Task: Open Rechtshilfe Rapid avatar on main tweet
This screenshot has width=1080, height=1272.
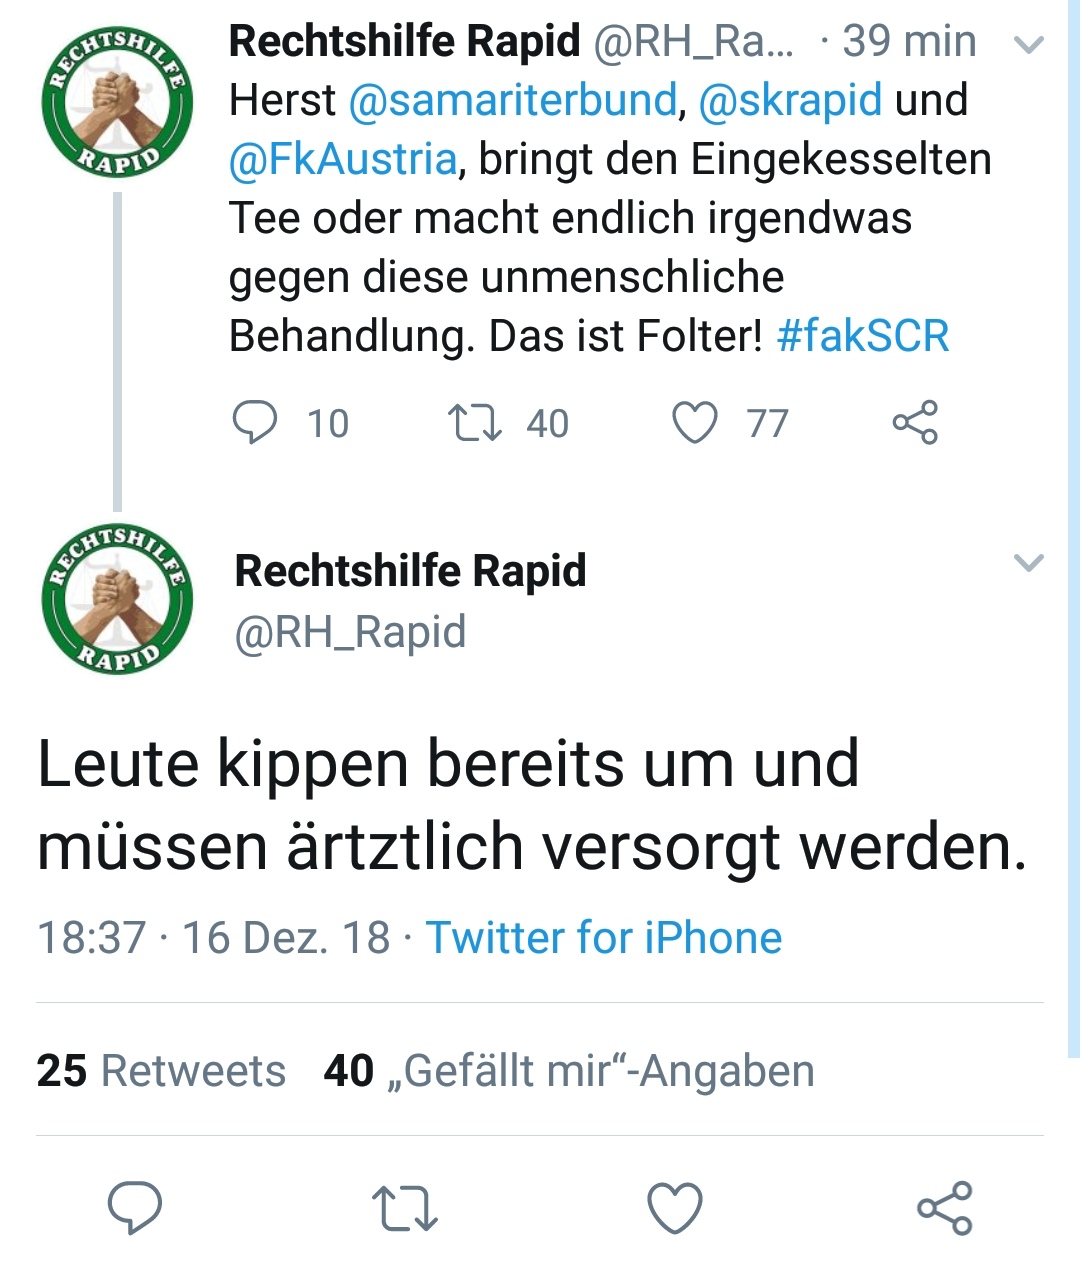Action: tap(117, 598)
